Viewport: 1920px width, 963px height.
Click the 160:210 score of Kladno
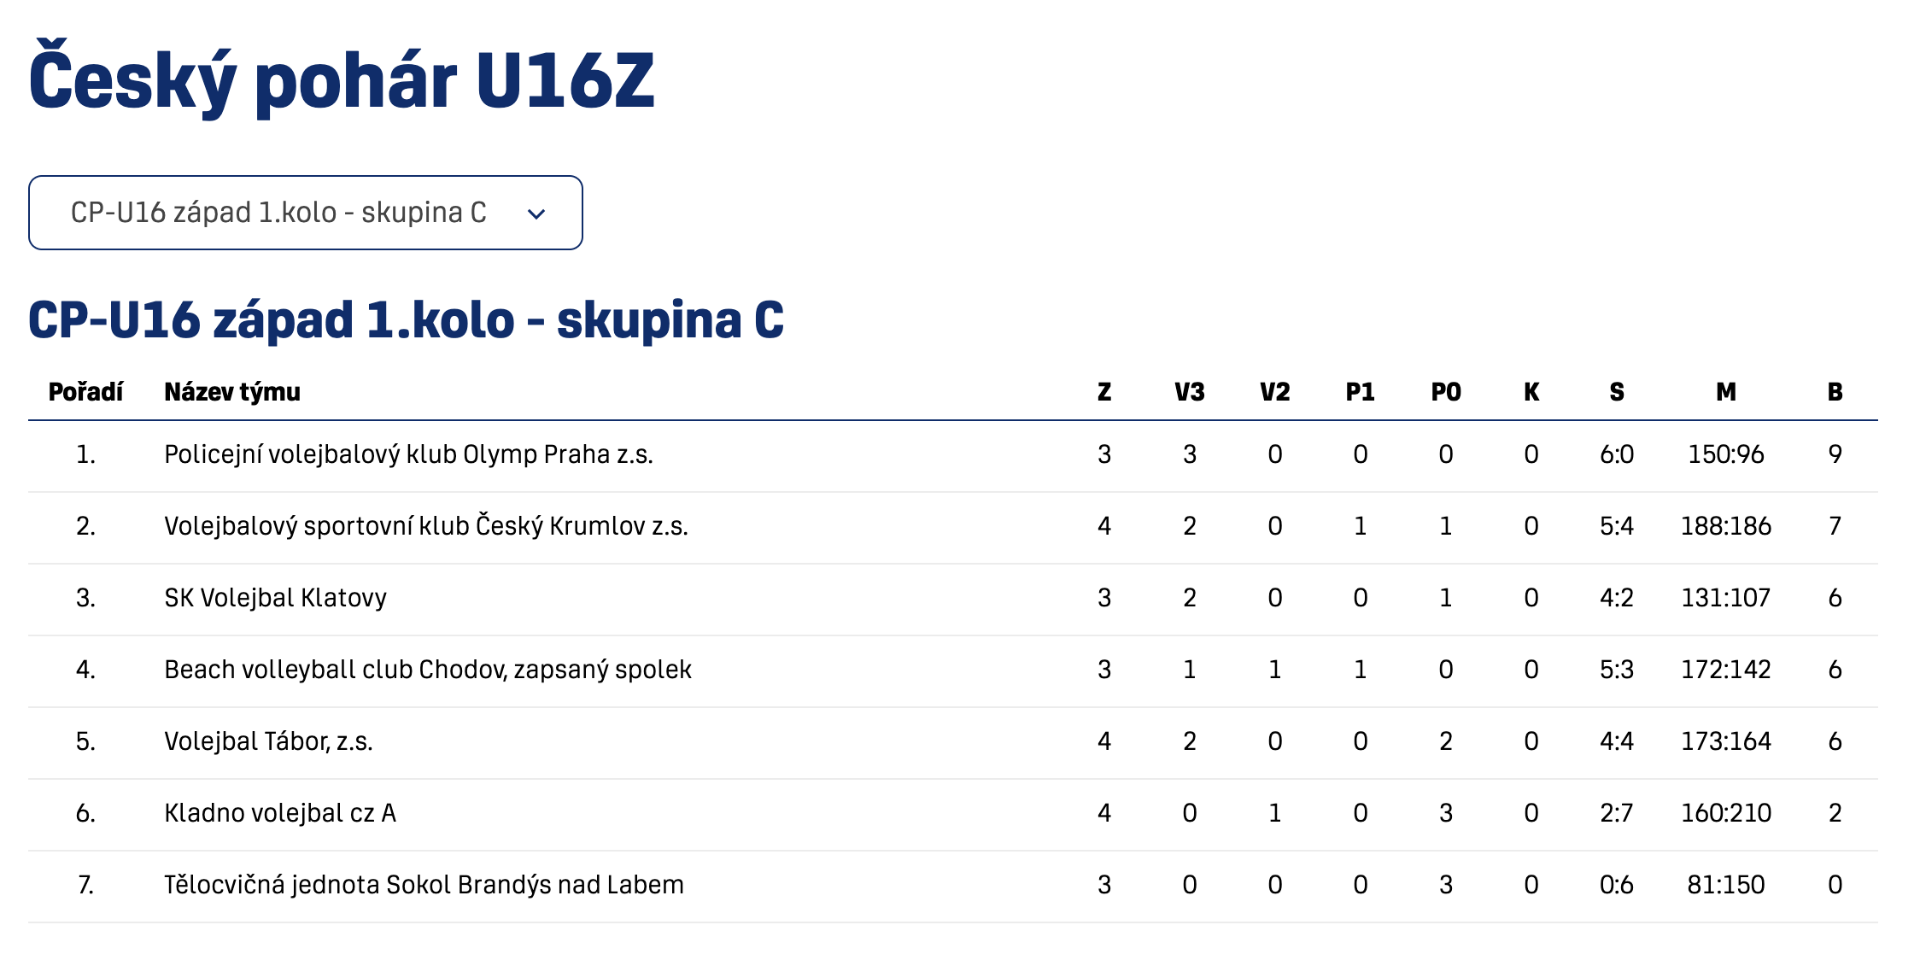point(1726,813)
